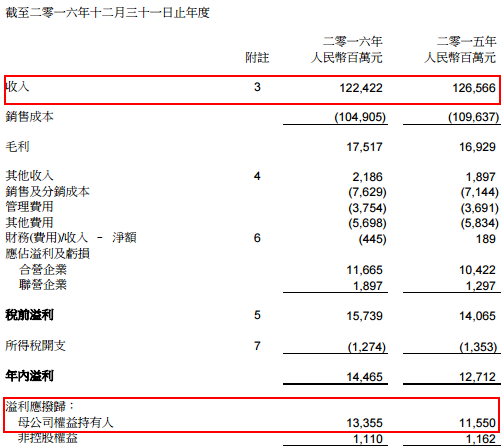Click the 溢利應撥歸： heading
The width and height of the screenshot is (503, 448).
coord(39,407)
